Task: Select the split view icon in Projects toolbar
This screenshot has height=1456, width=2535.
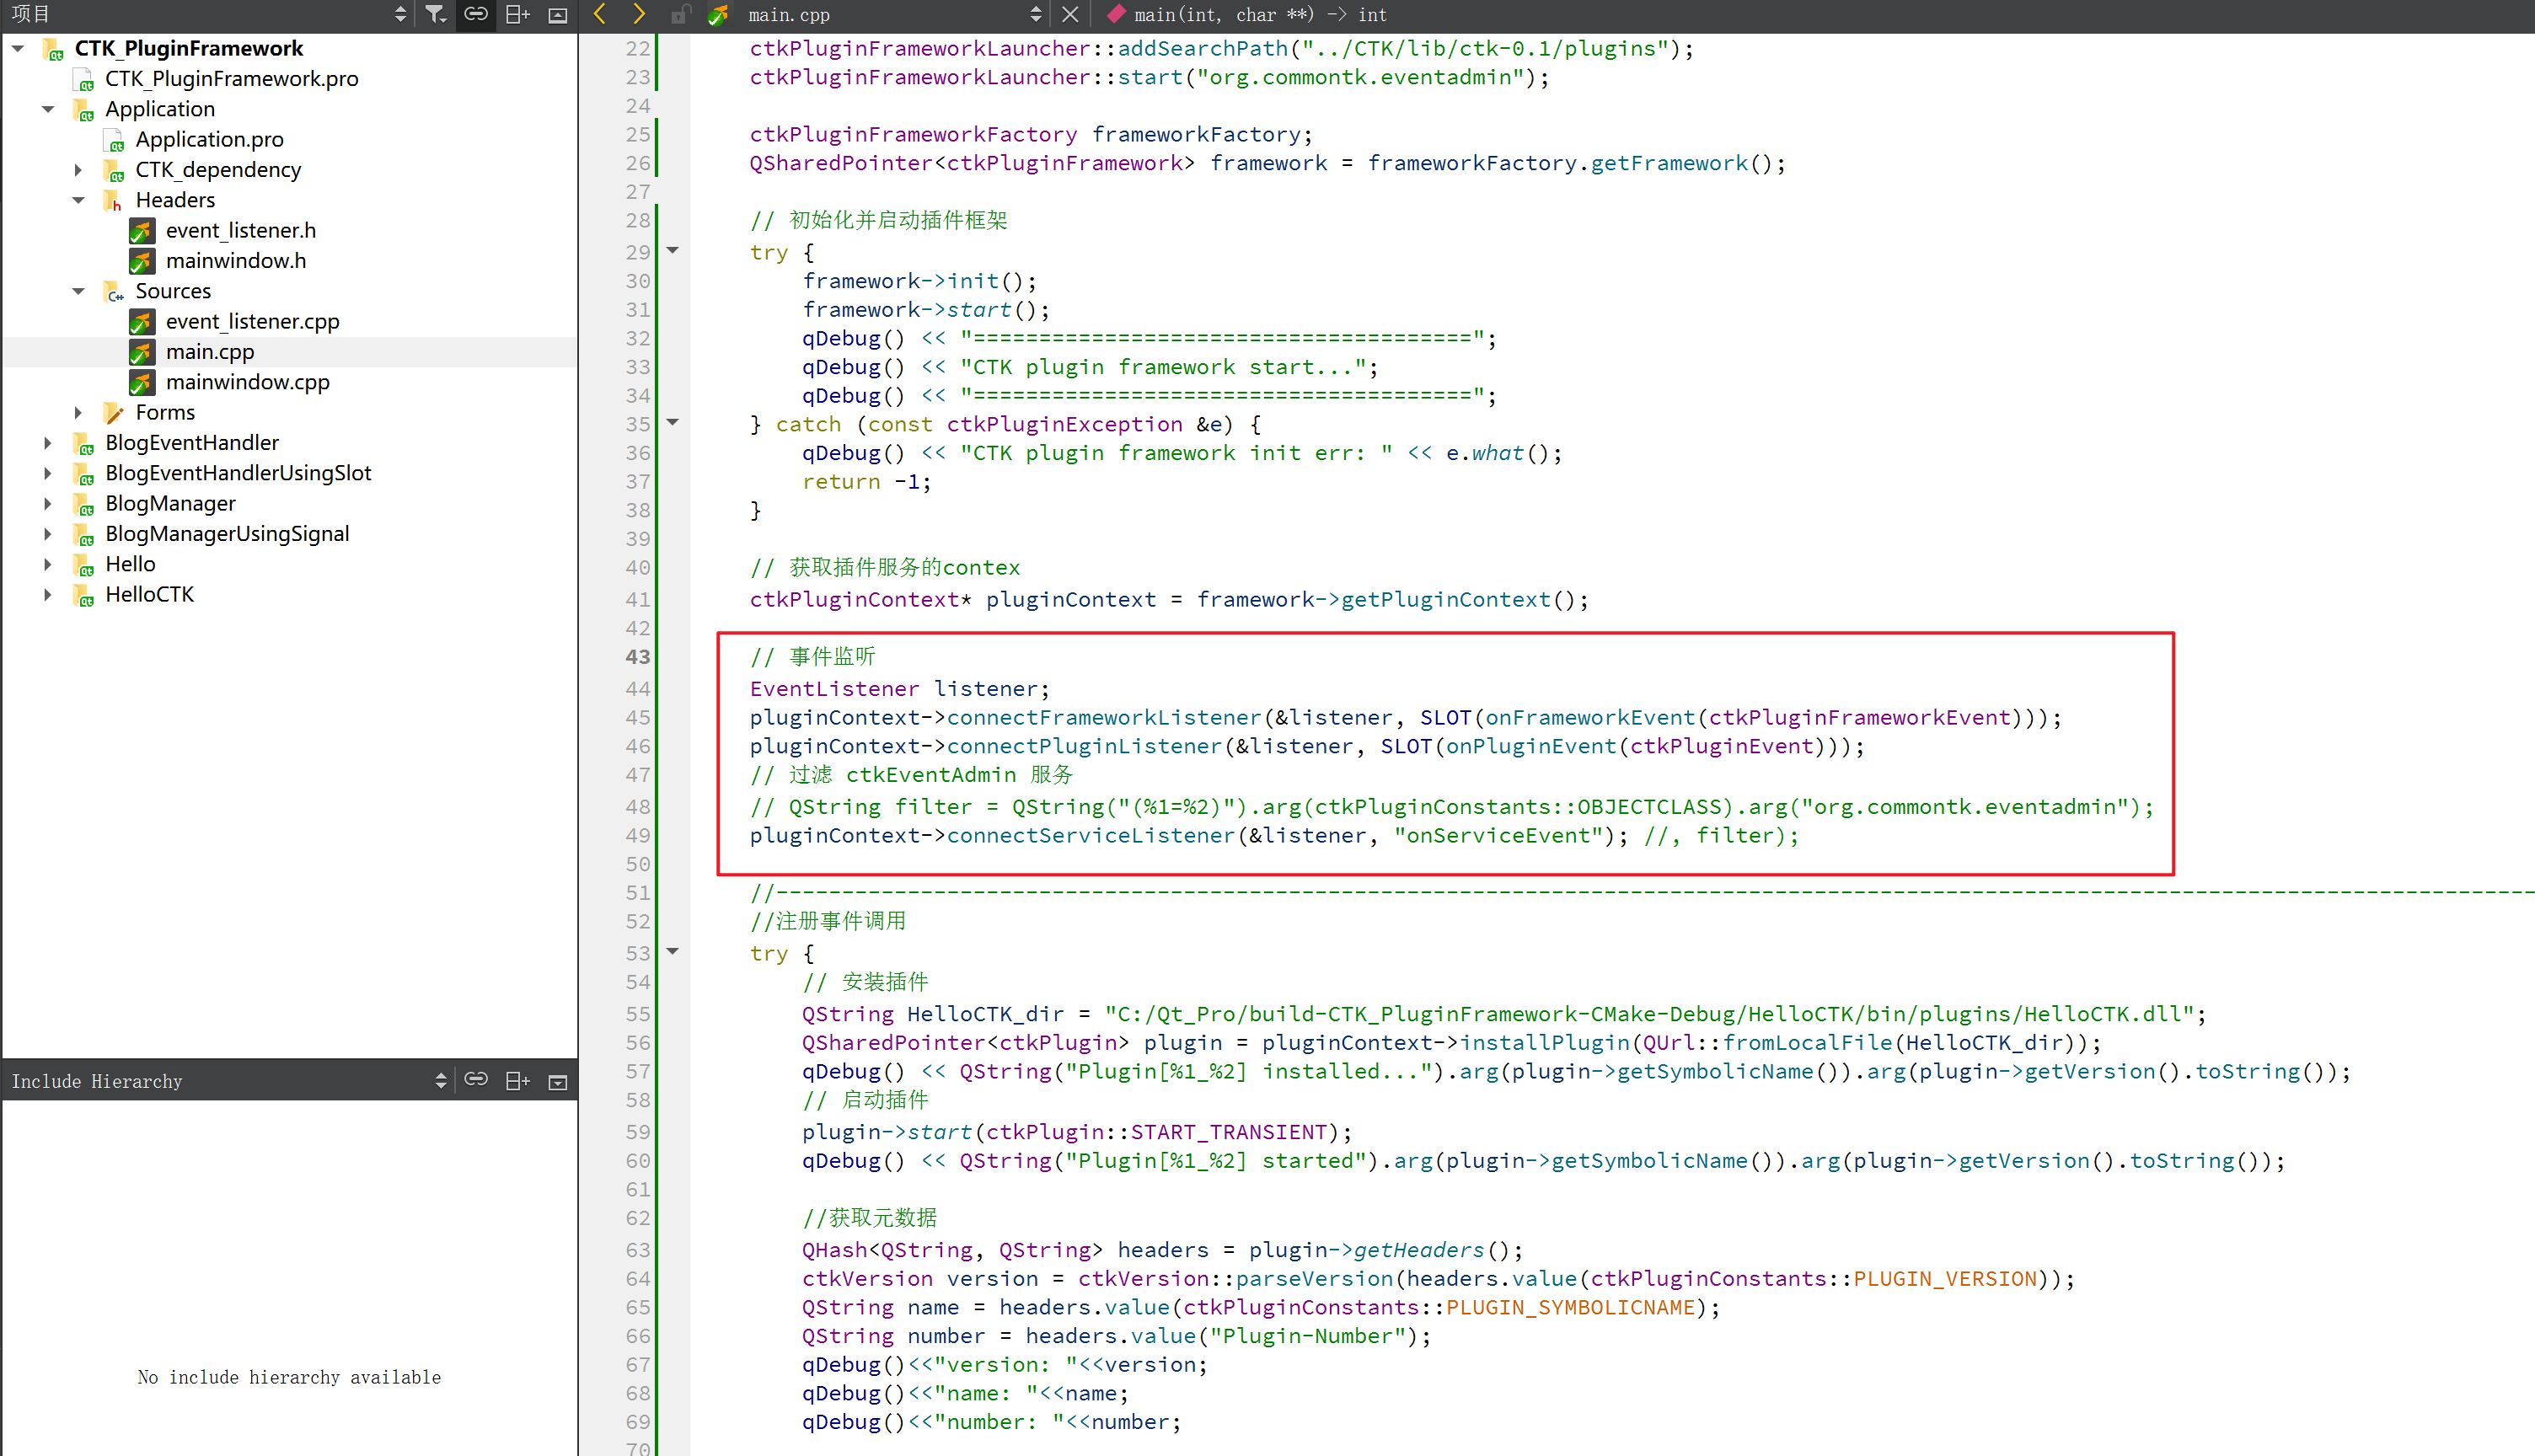Action: (517, 14)
